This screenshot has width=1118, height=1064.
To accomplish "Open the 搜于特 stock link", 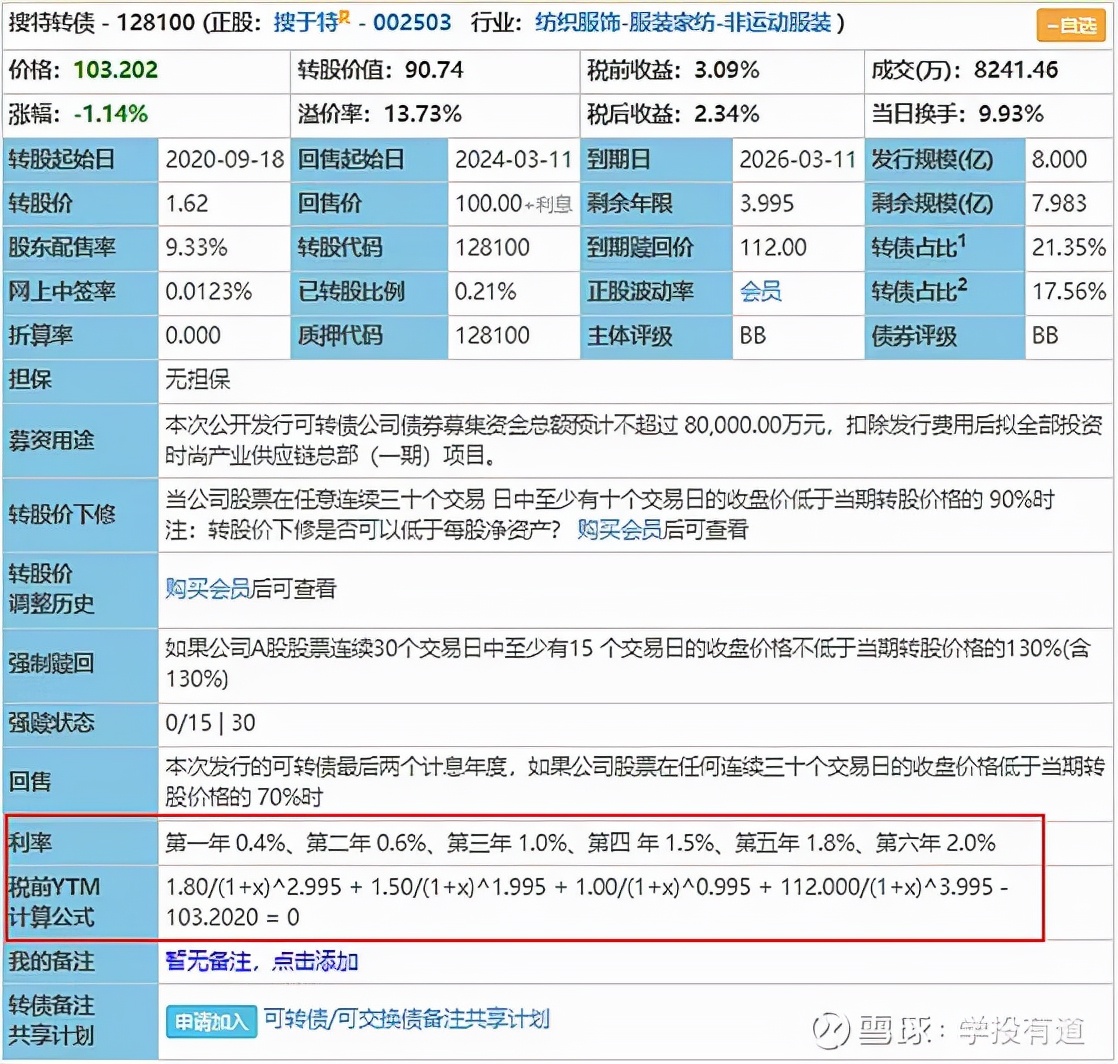I will click(x=307, y=21).
